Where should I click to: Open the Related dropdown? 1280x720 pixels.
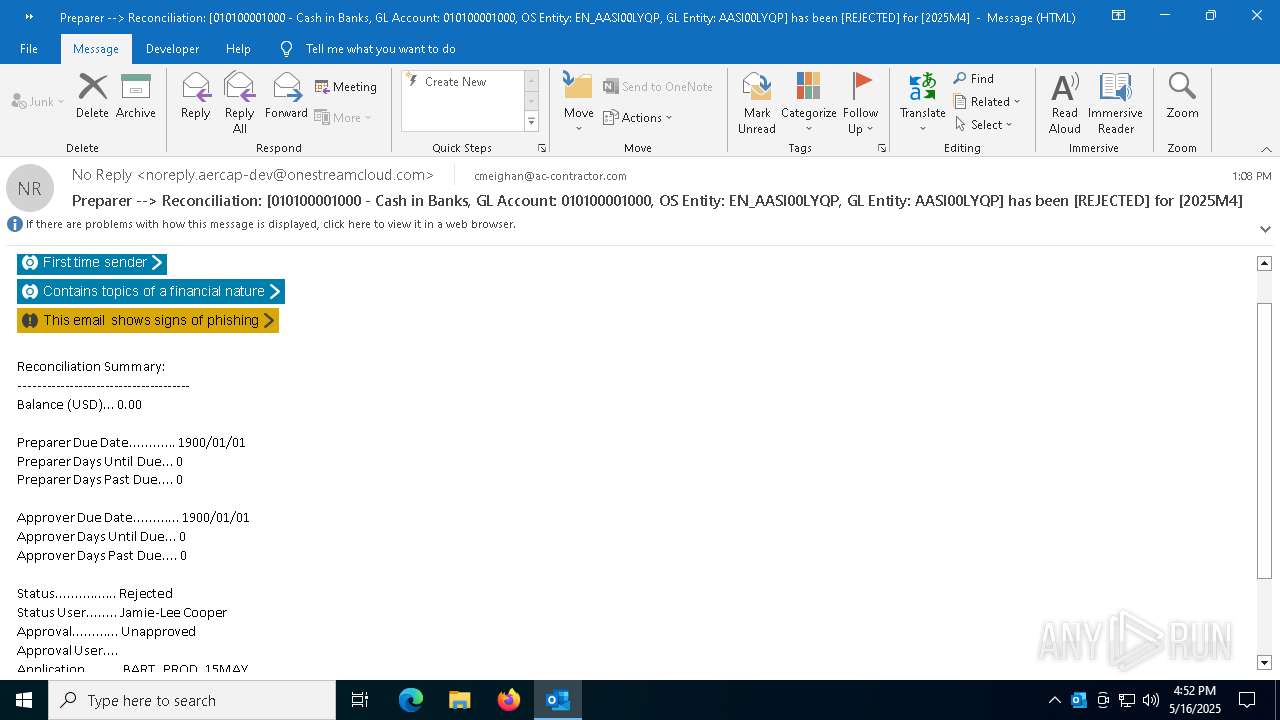[987, 102]
